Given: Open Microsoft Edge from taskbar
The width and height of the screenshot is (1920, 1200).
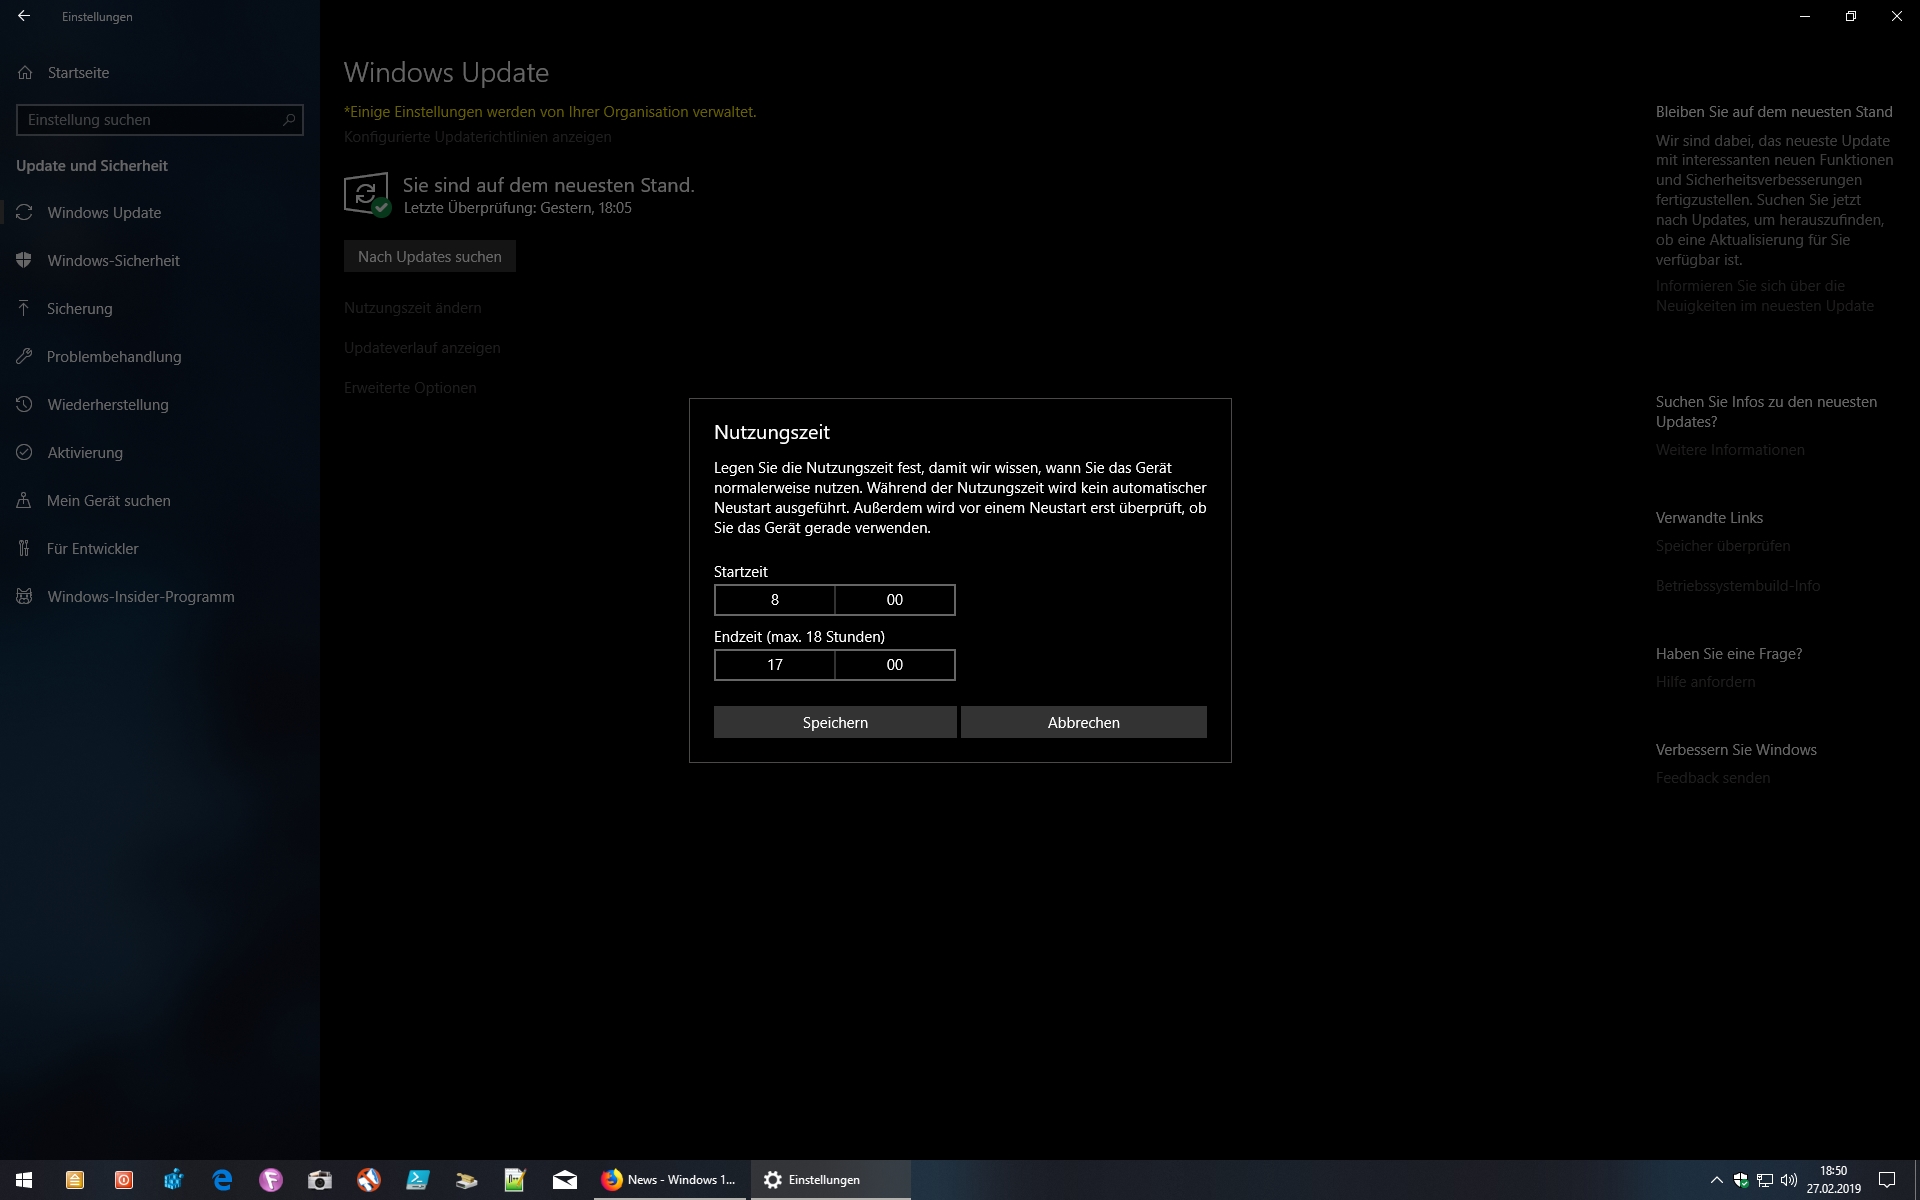Looking at the screenshot, I should pos(222,1180).
